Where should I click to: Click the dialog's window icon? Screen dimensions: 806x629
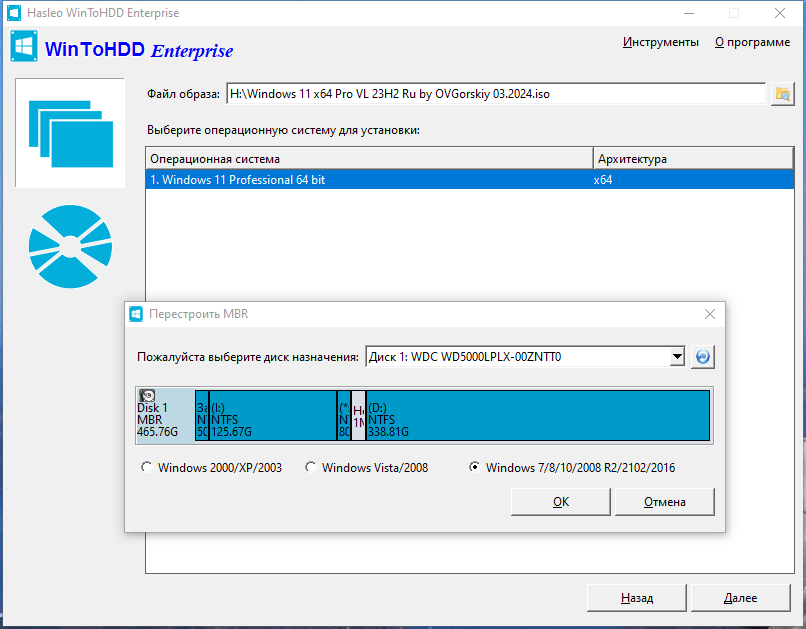pos(135,314)
